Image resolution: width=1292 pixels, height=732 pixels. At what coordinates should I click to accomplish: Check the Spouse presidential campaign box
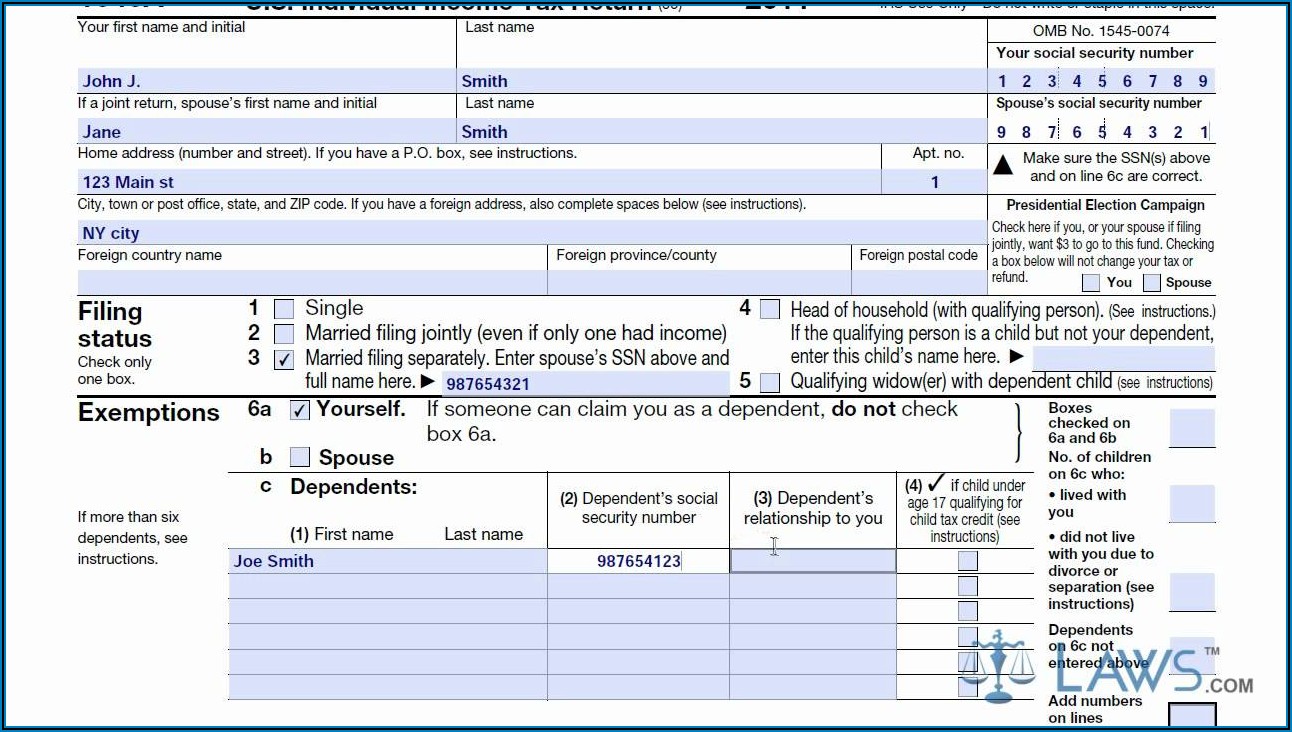click(1152, 283)
